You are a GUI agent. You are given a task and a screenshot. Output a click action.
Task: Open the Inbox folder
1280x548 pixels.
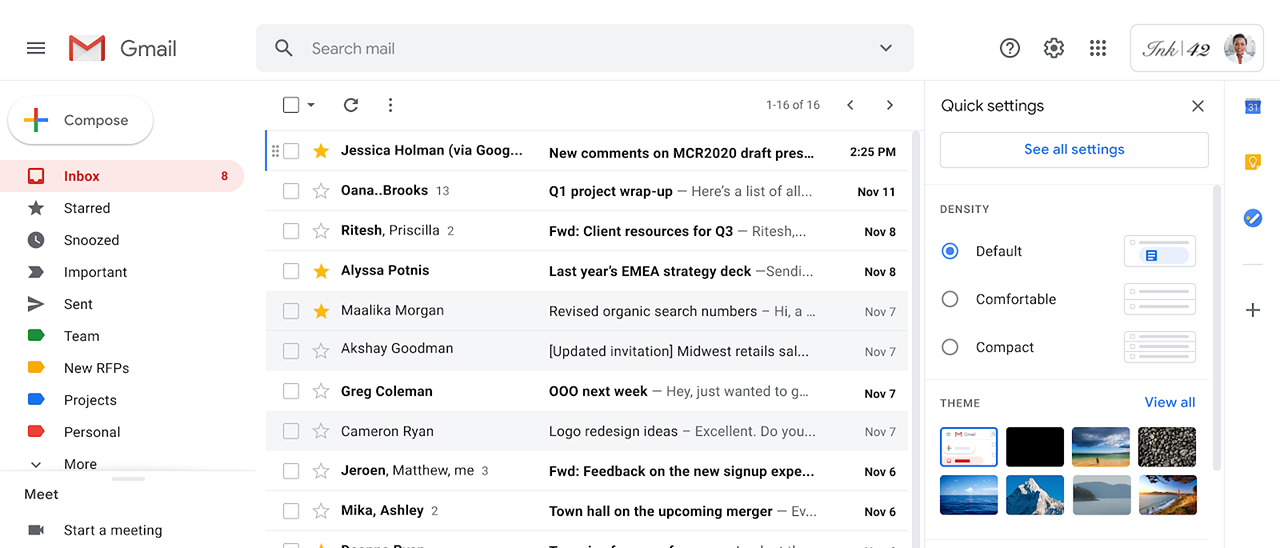(122, 176)
